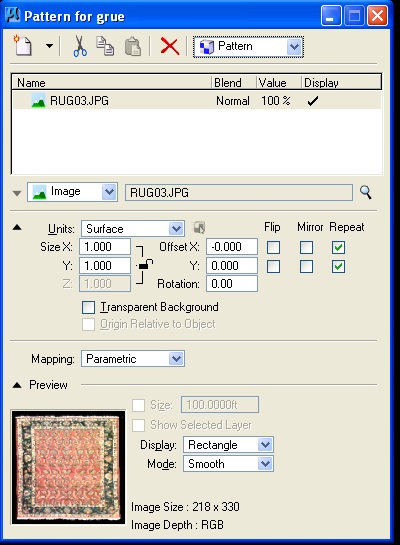Viewport: 400px width, 545px height.
Task: Check the Mirror checkbox for Y
Action: point(306,267)
